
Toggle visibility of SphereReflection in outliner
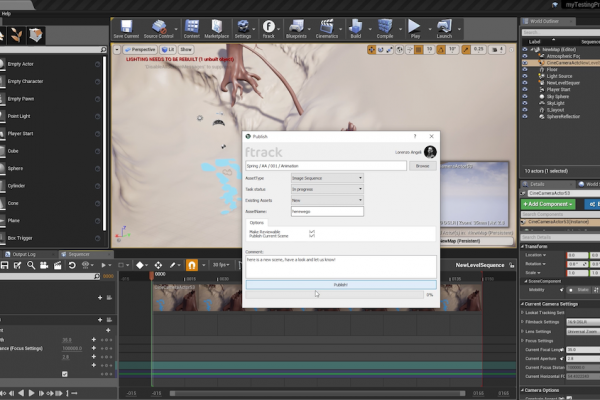[525, 116]
